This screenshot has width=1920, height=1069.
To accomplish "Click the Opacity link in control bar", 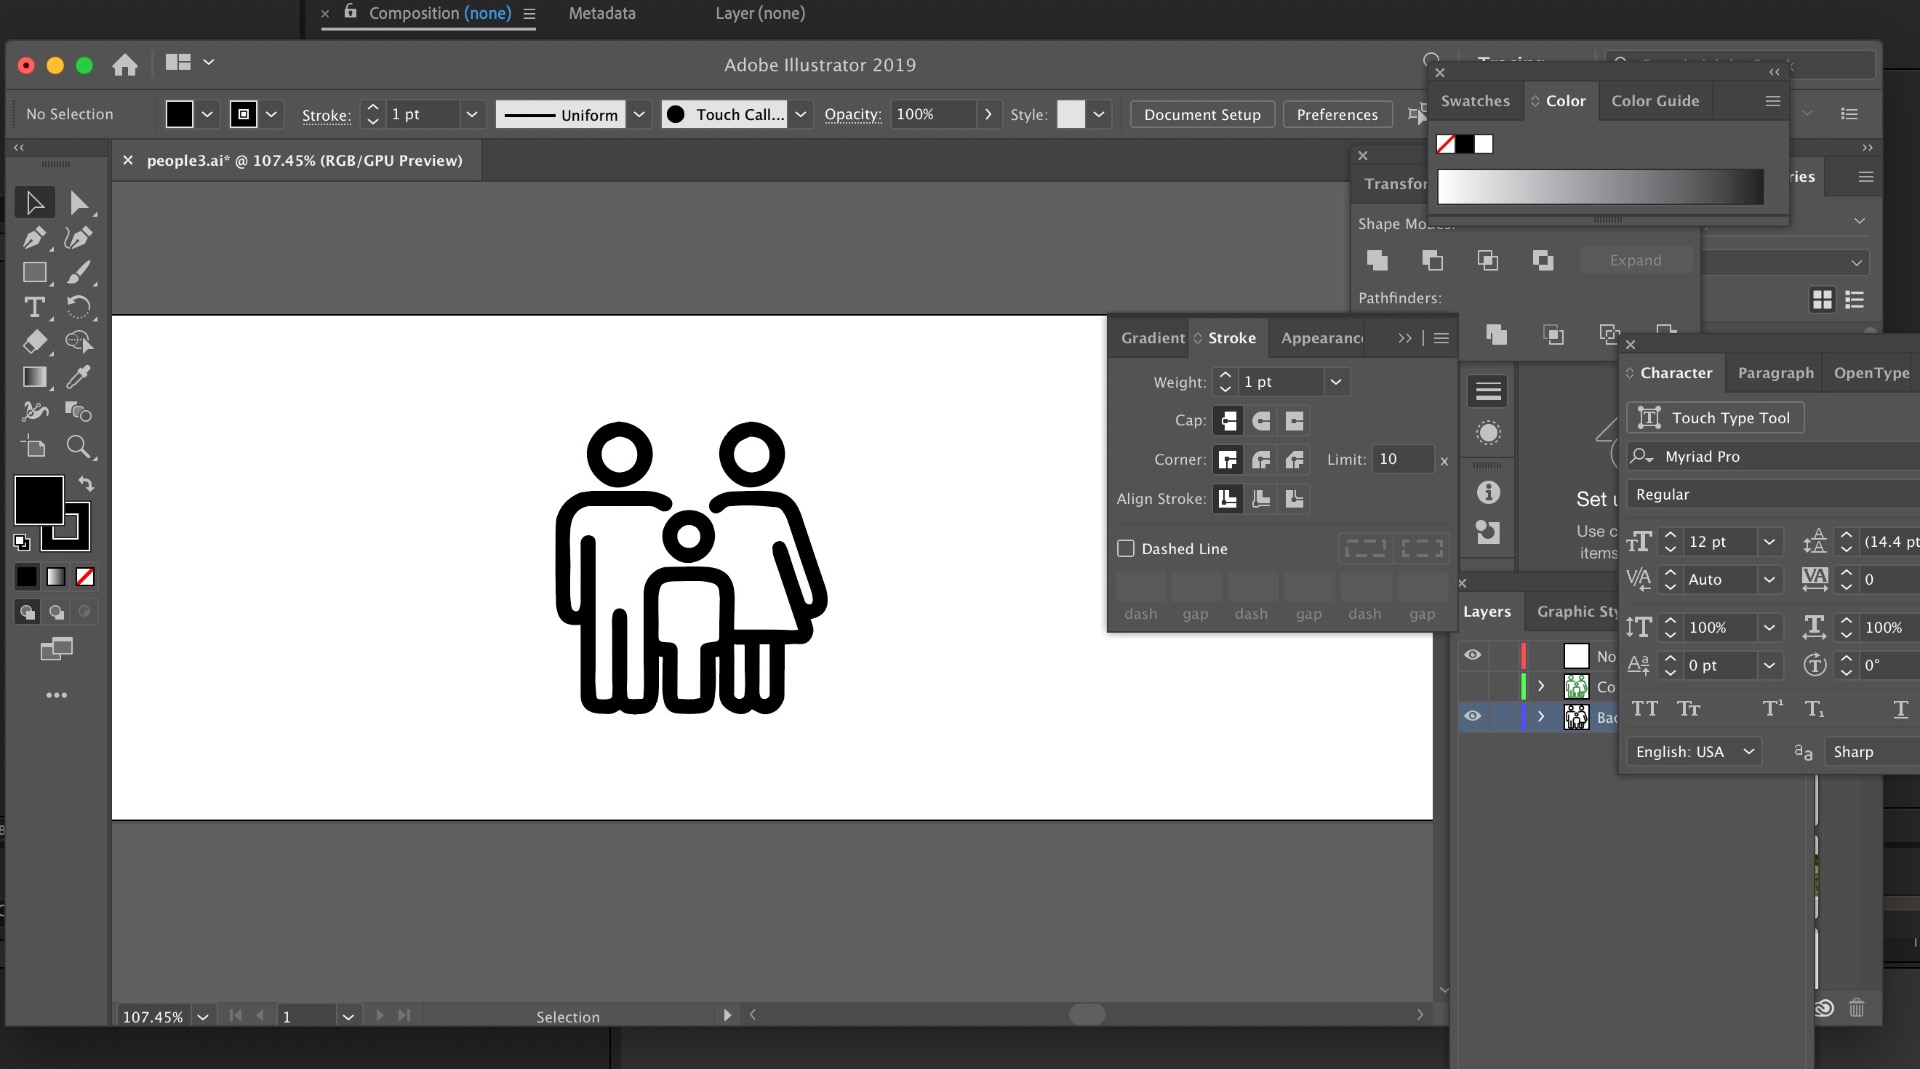I will click(x=853, y=114).
